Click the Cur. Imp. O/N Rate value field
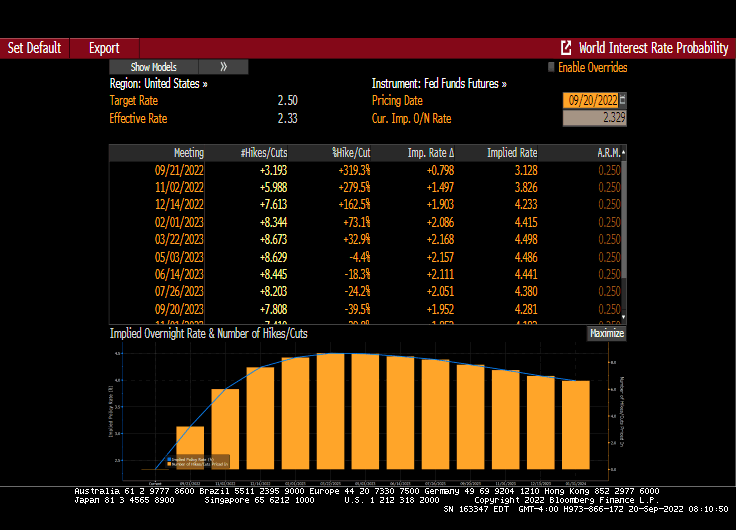The height and width of the screenshot is (530, 736). click(x=594, y=118)
